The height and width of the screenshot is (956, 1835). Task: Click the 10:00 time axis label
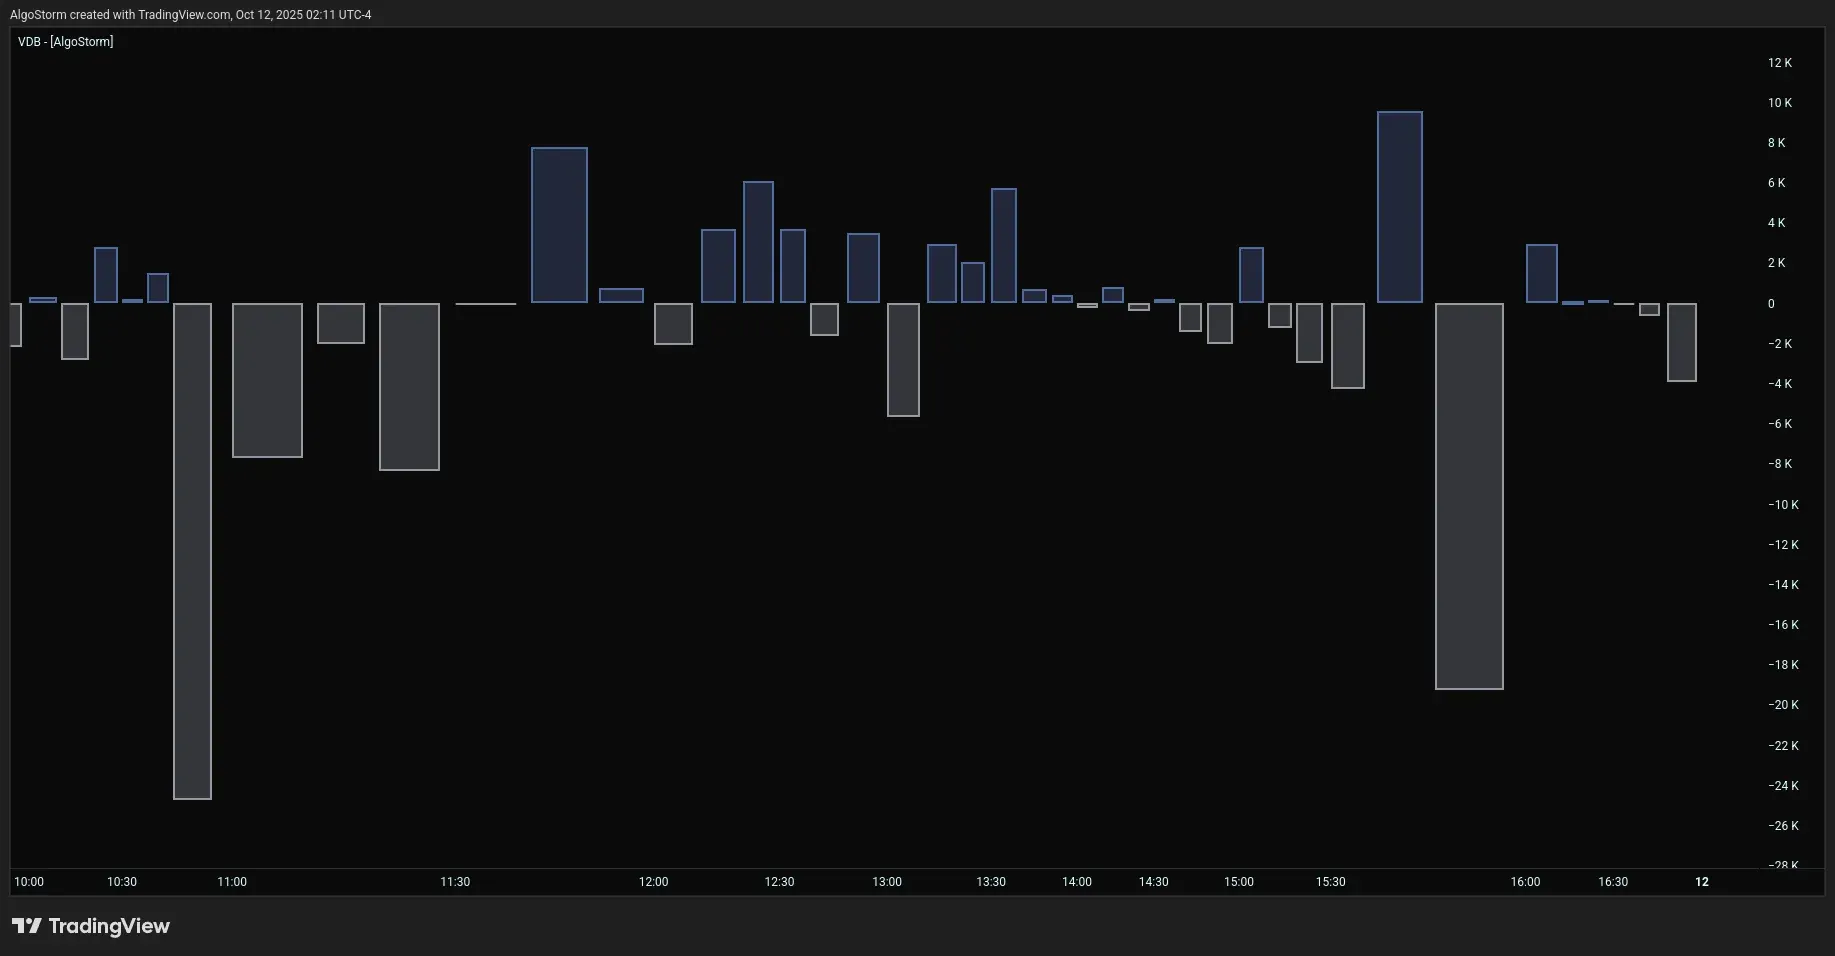point(28,882)
